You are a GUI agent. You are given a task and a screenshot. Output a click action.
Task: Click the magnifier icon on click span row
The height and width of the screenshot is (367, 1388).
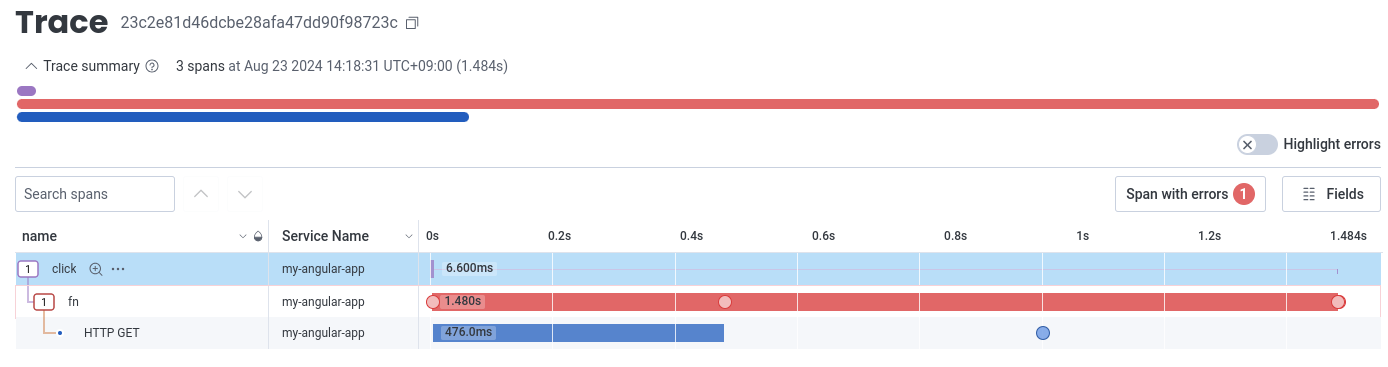pos(96,269)
